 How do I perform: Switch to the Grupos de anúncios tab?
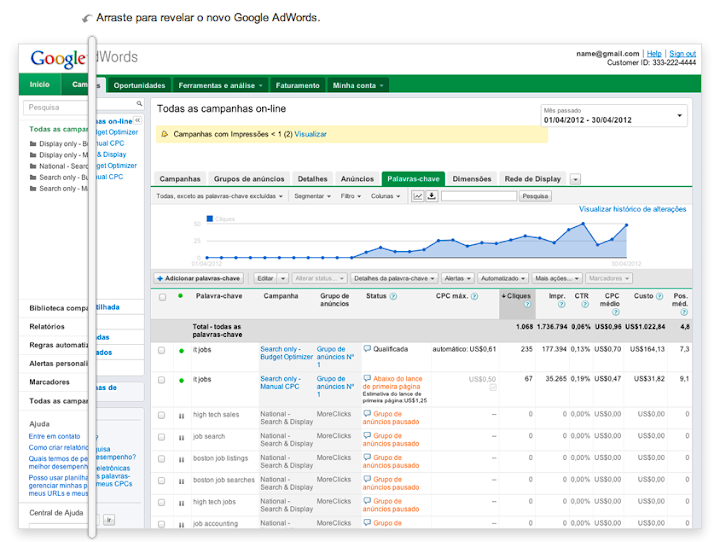pyautogui.click(x=249, y=179)
